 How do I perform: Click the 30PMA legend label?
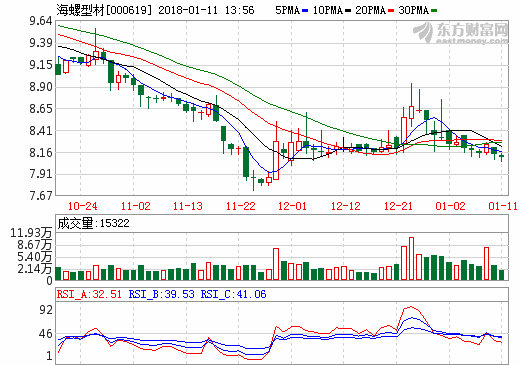click(x=413, y=10)
